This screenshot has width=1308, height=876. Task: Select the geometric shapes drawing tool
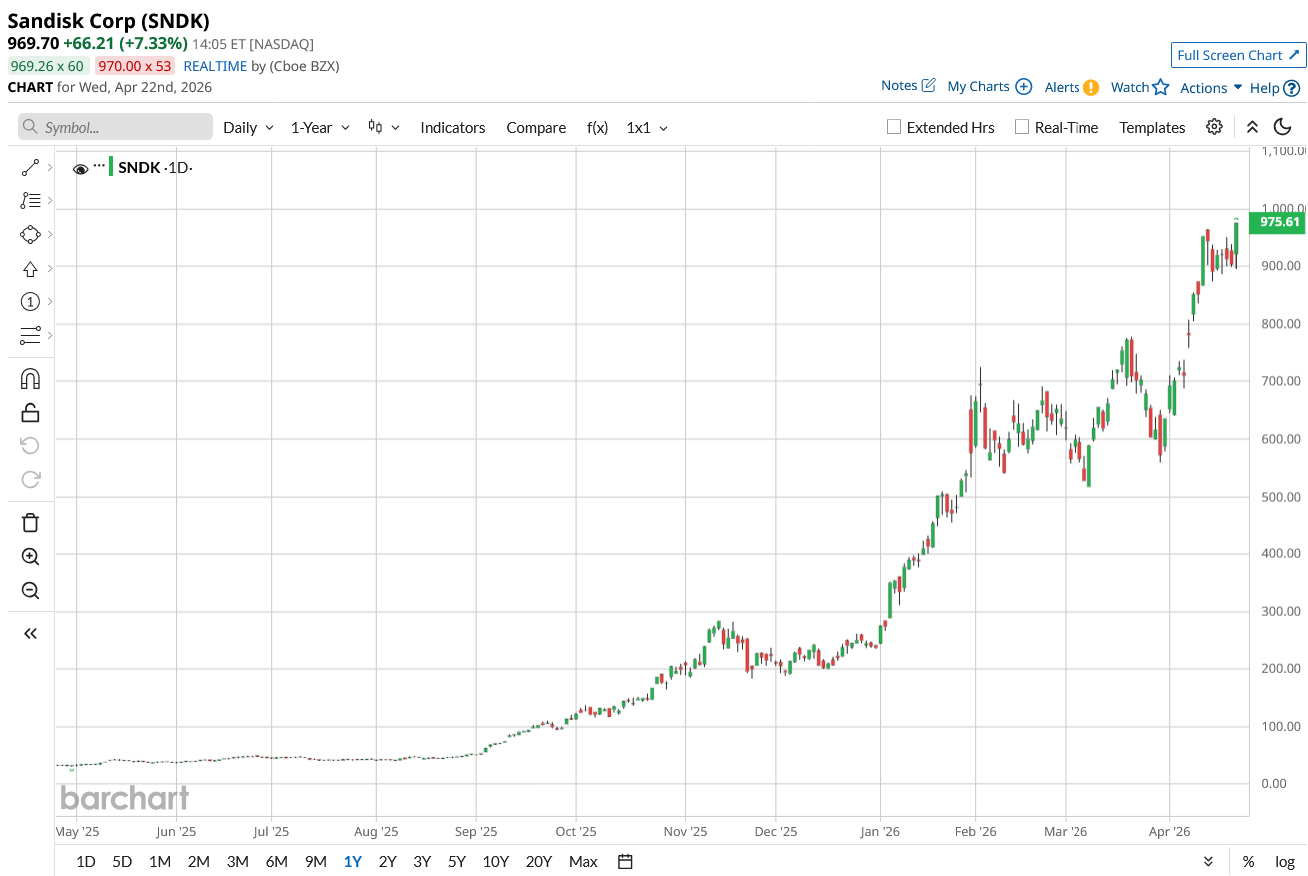pos(30,234)
